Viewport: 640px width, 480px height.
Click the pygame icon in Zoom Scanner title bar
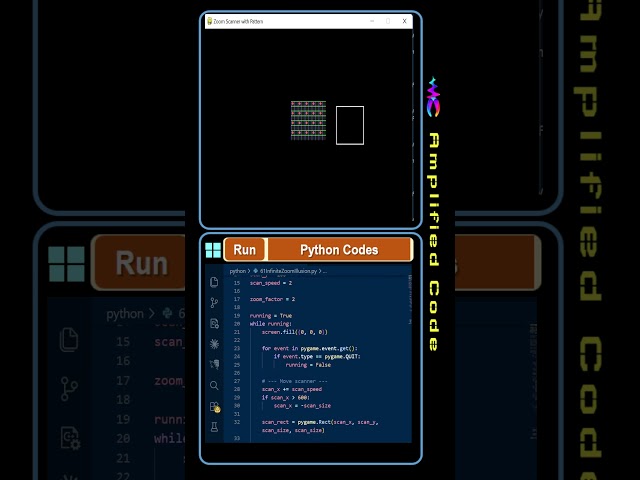coord(209,21)
